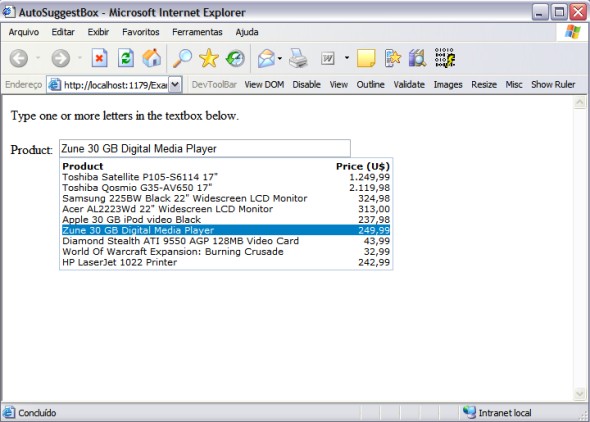
Task: Select Samsung 225BW Black 22" Widescreen LCD Monitor
Action: click(x=226, y=198)
